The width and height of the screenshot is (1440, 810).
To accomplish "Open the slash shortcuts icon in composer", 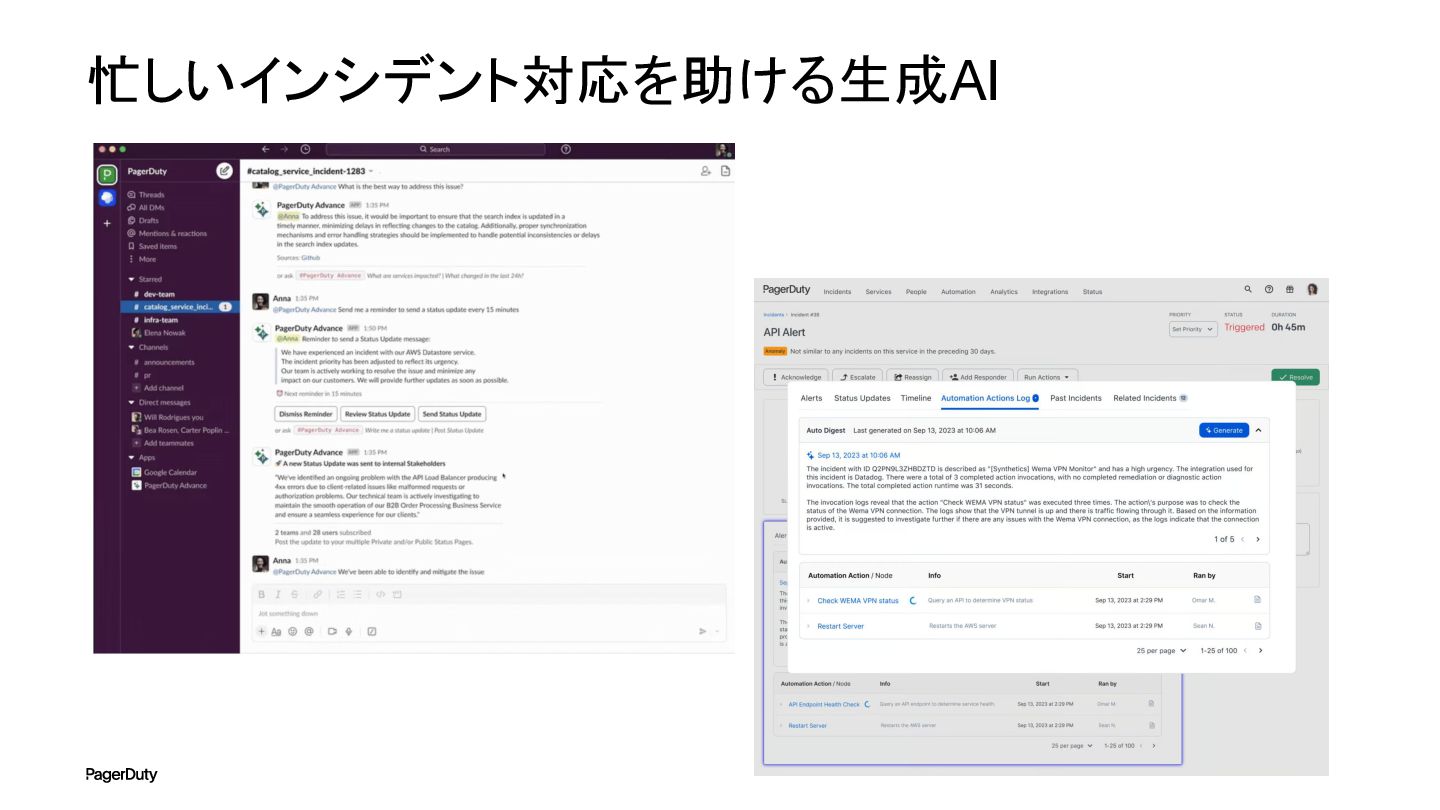I will (372, 631).
